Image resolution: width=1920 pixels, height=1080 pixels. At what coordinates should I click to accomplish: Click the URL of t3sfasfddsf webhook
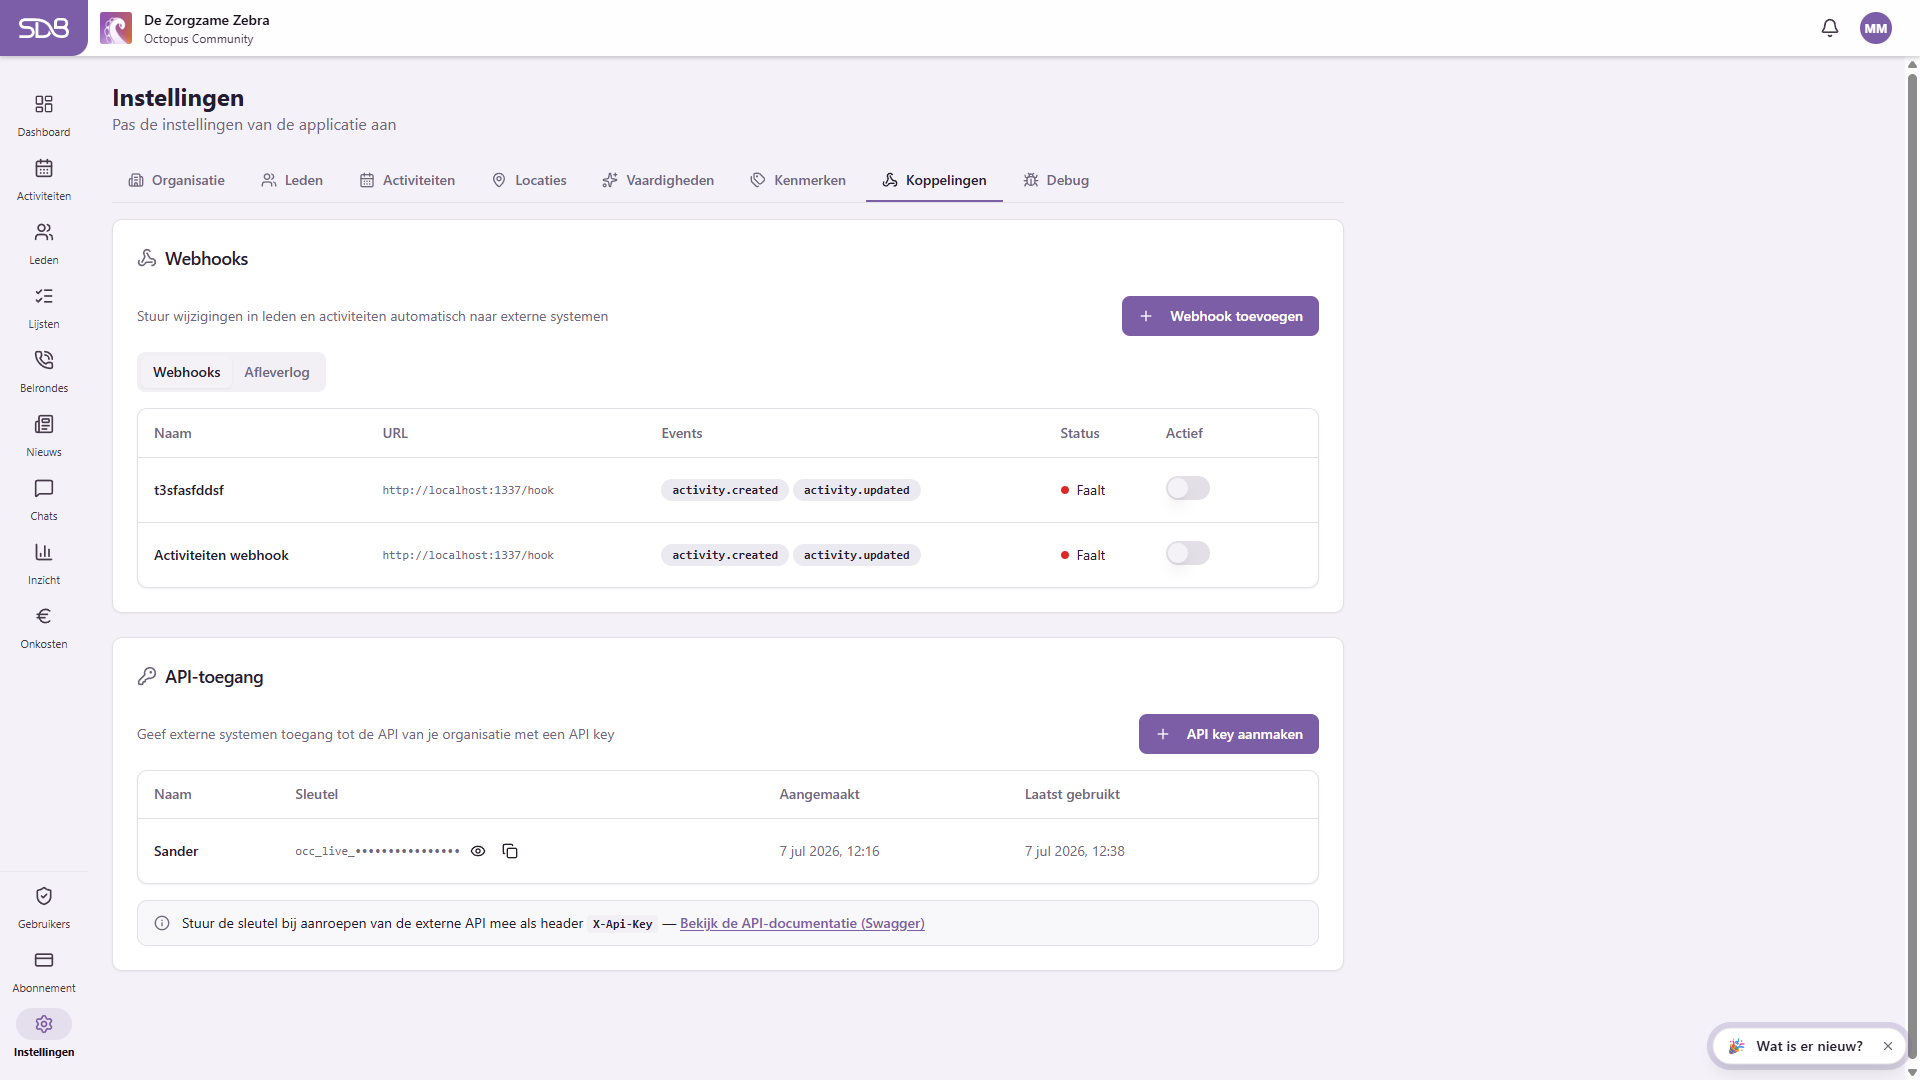[x=468, y=490]
